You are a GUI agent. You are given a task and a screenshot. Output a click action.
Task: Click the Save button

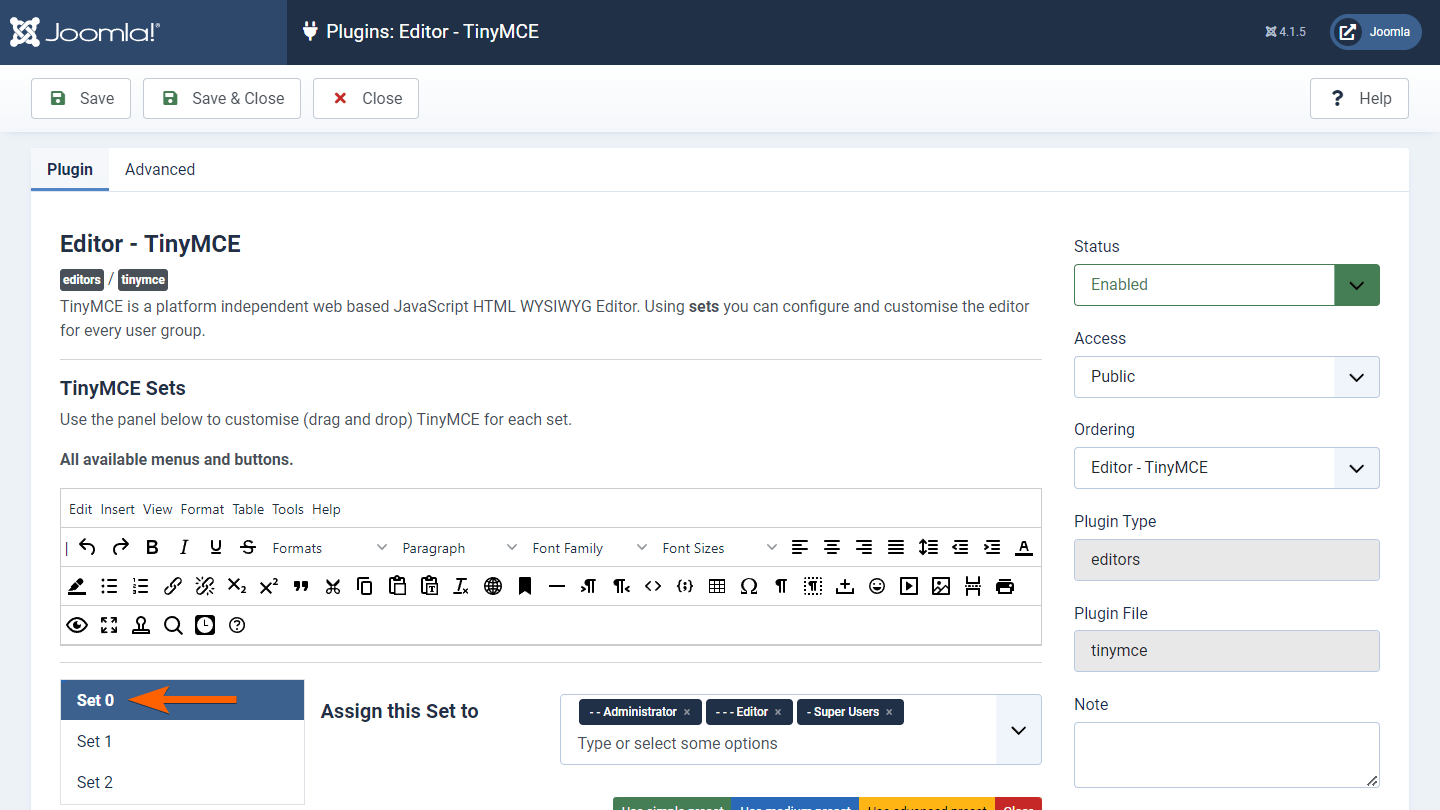point(81,98)
